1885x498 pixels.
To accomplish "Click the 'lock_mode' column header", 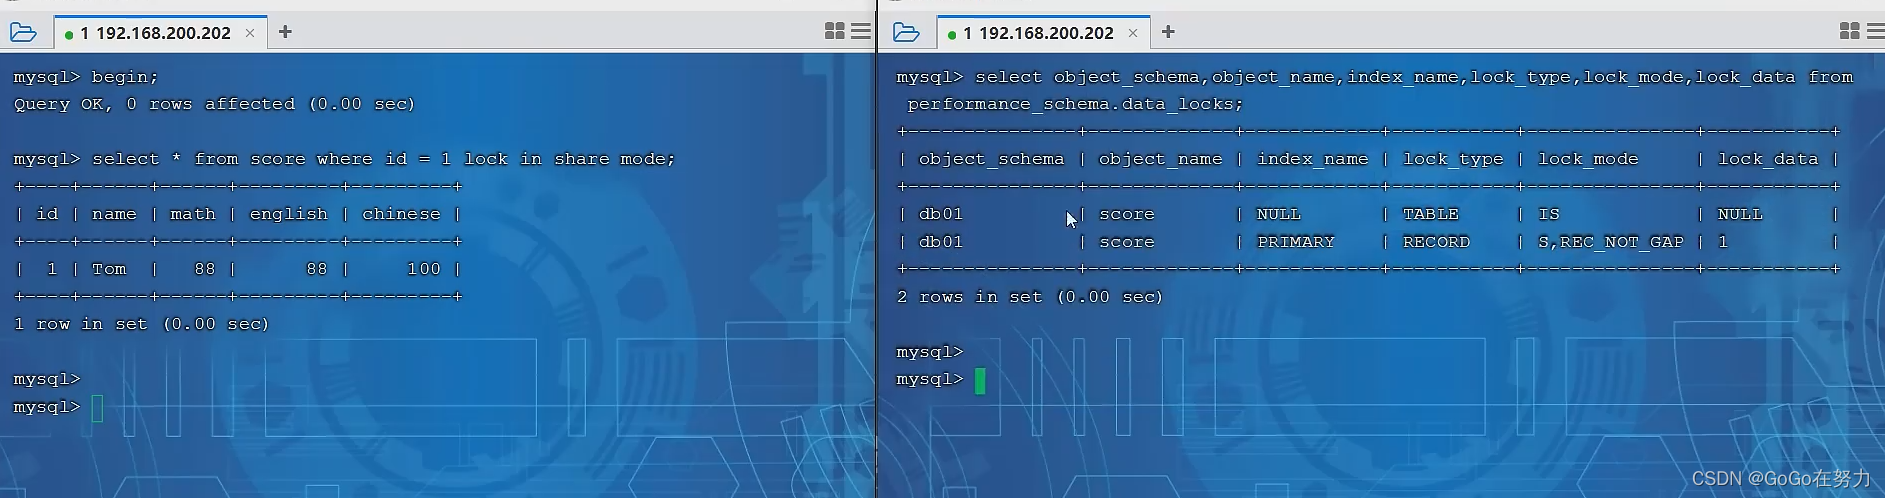I will pyautogui.click(x=1588, y=159).
